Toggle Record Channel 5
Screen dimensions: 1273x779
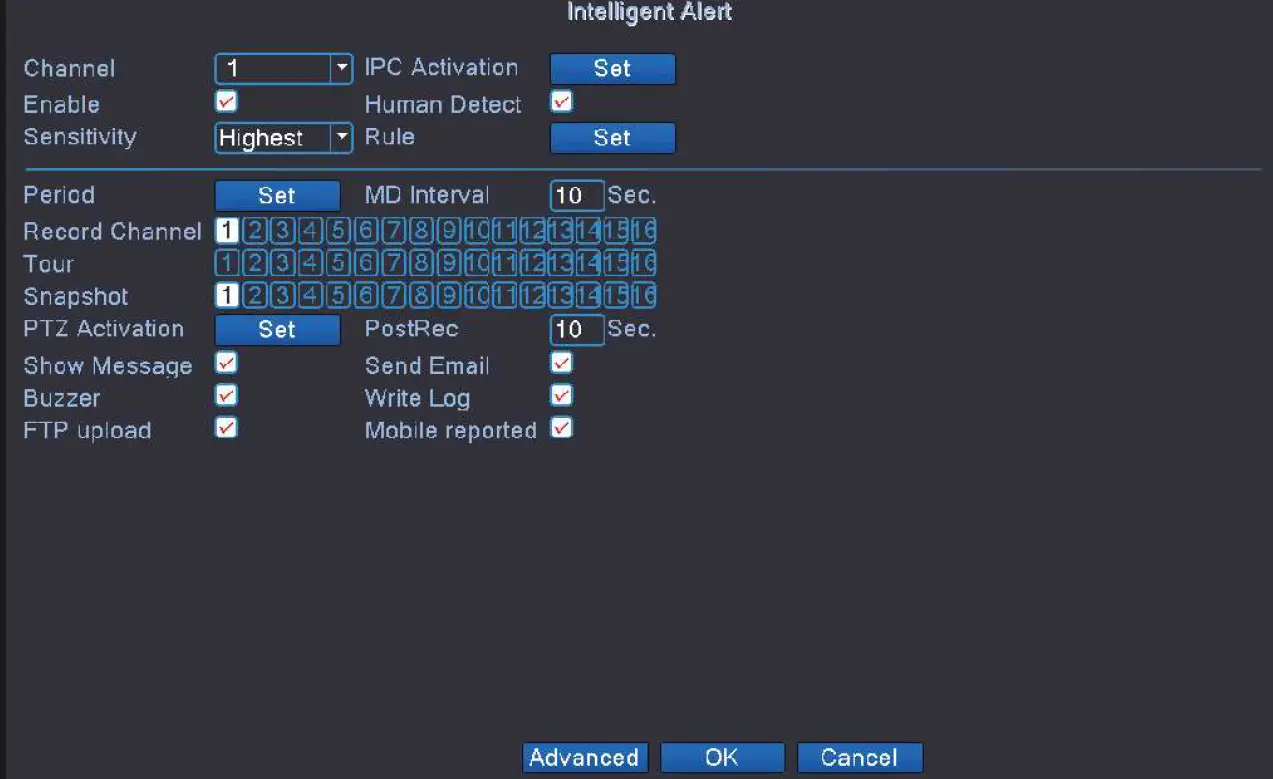click(338, 231)
